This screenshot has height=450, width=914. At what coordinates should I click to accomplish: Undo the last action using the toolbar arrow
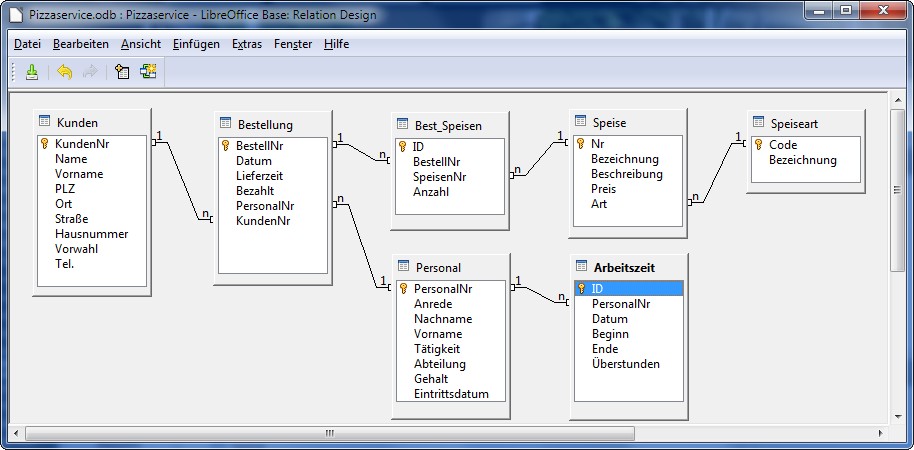click(x=65, y=72)
